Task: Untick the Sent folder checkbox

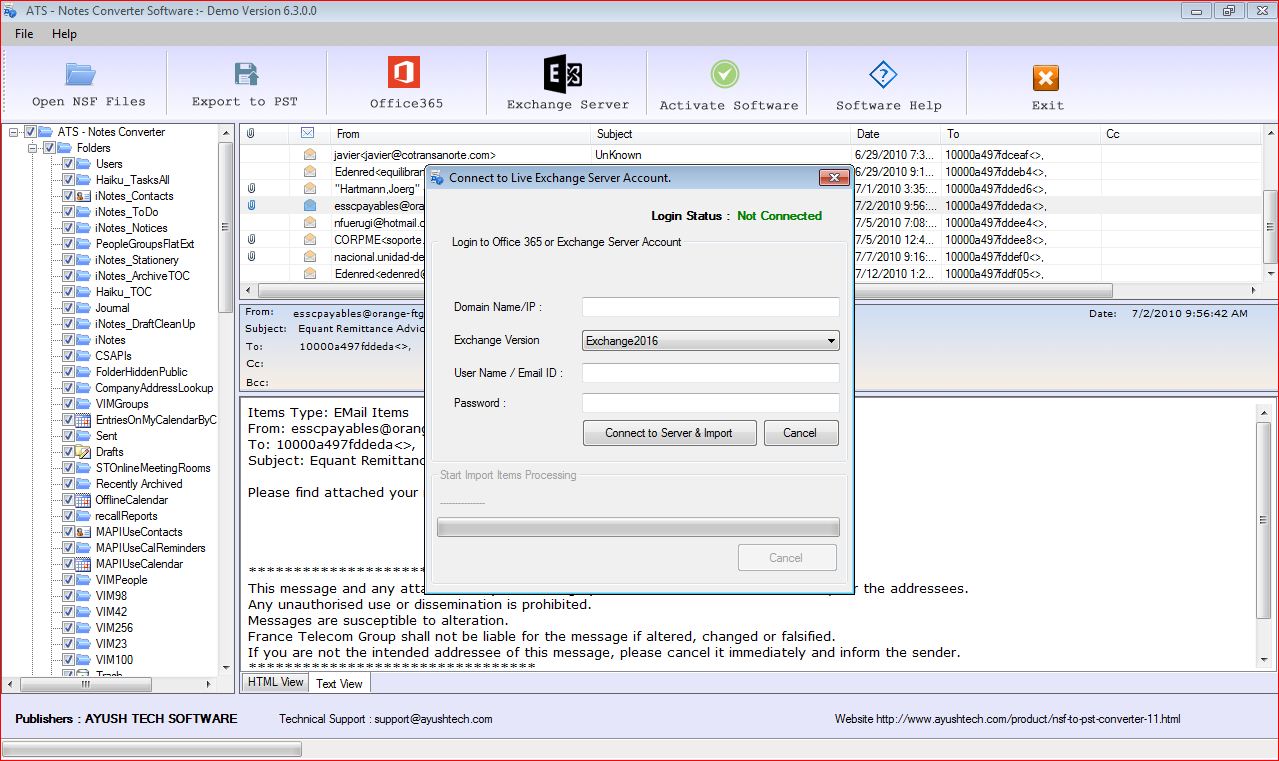Action: 68,436
